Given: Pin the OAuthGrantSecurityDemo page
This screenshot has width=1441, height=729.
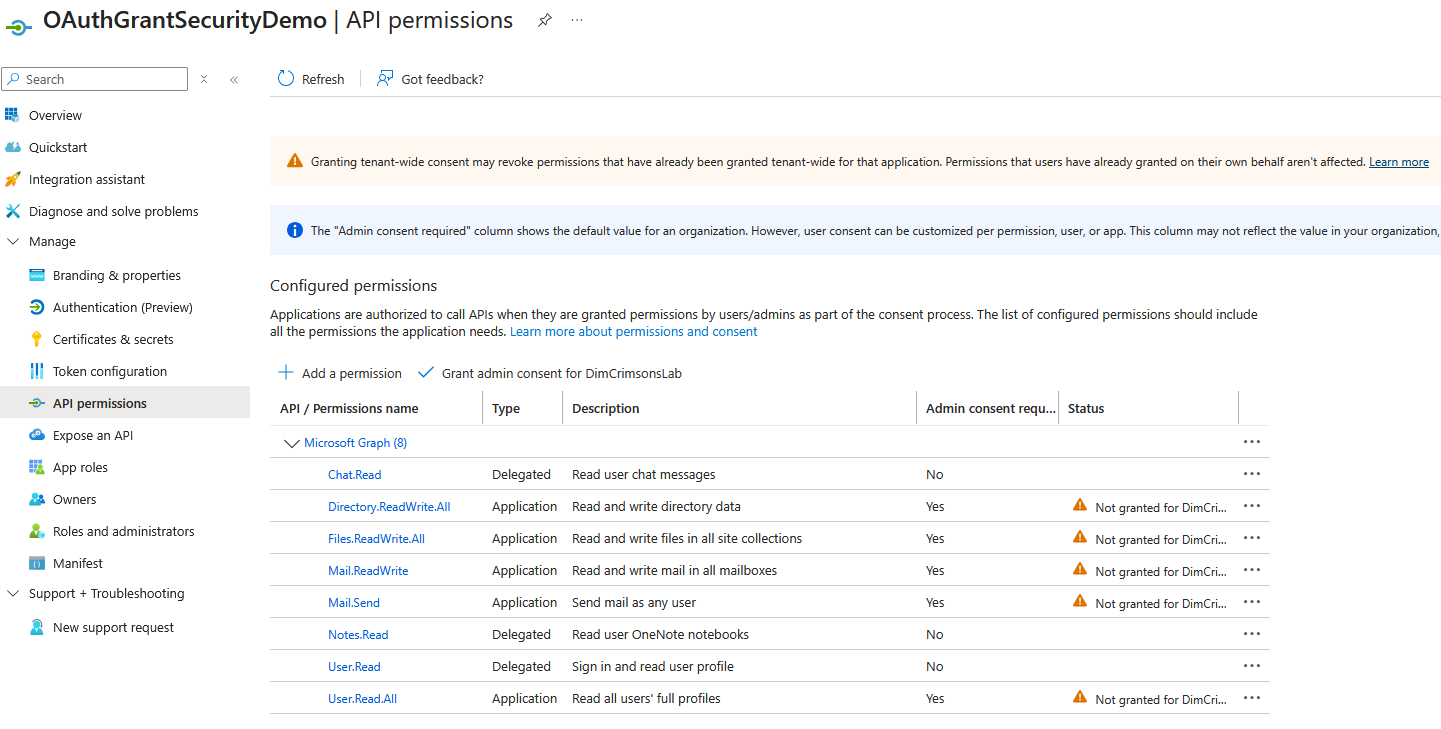Looking at the screenshot, I should click(545, 20).
